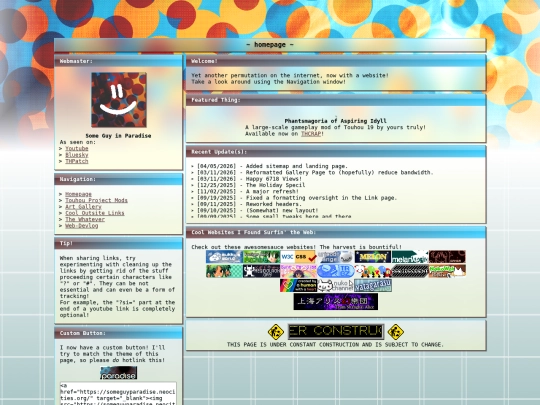Image resolution: width=540 pixels, height=405 pixels.
Task: Click the [04/05/2026] sitemap update entry
Action: pyautogui.click(x=272, y=166)
